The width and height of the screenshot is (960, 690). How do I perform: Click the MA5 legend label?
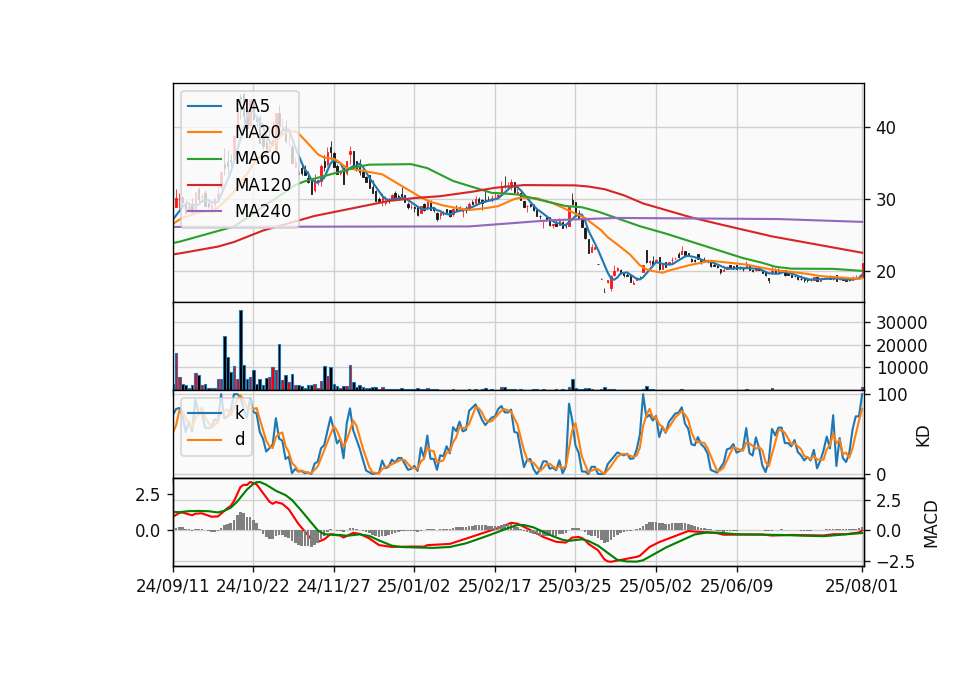click(252, 106)
